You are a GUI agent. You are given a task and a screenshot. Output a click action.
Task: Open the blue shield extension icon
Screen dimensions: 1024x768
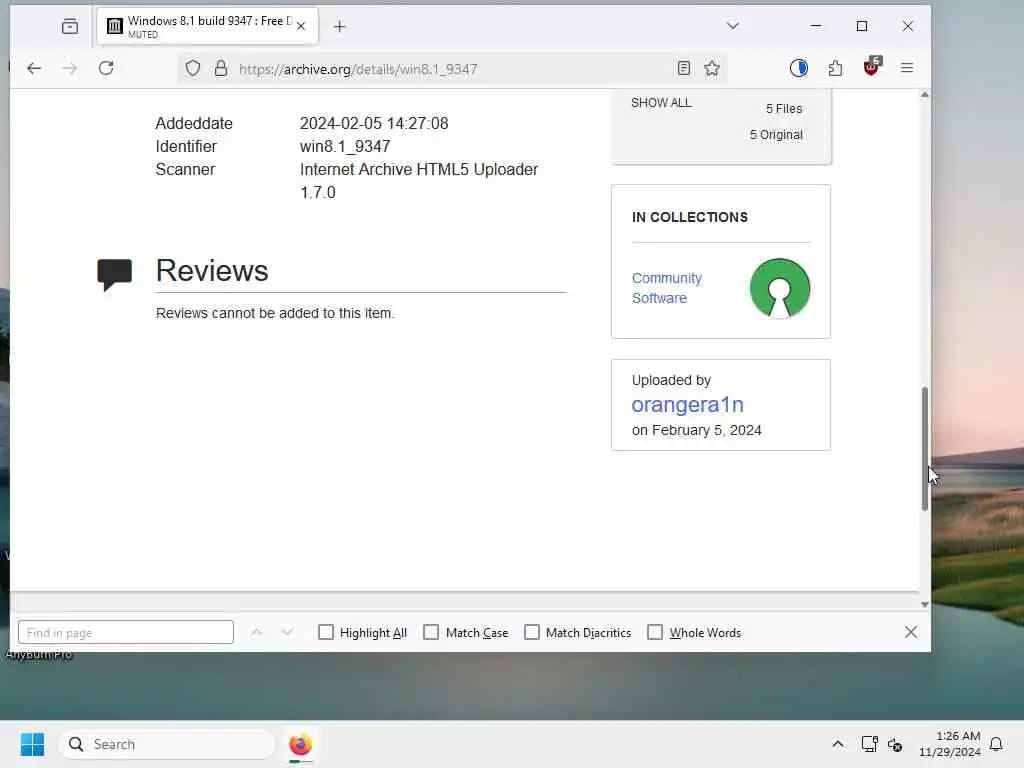(x=799, y=68)
